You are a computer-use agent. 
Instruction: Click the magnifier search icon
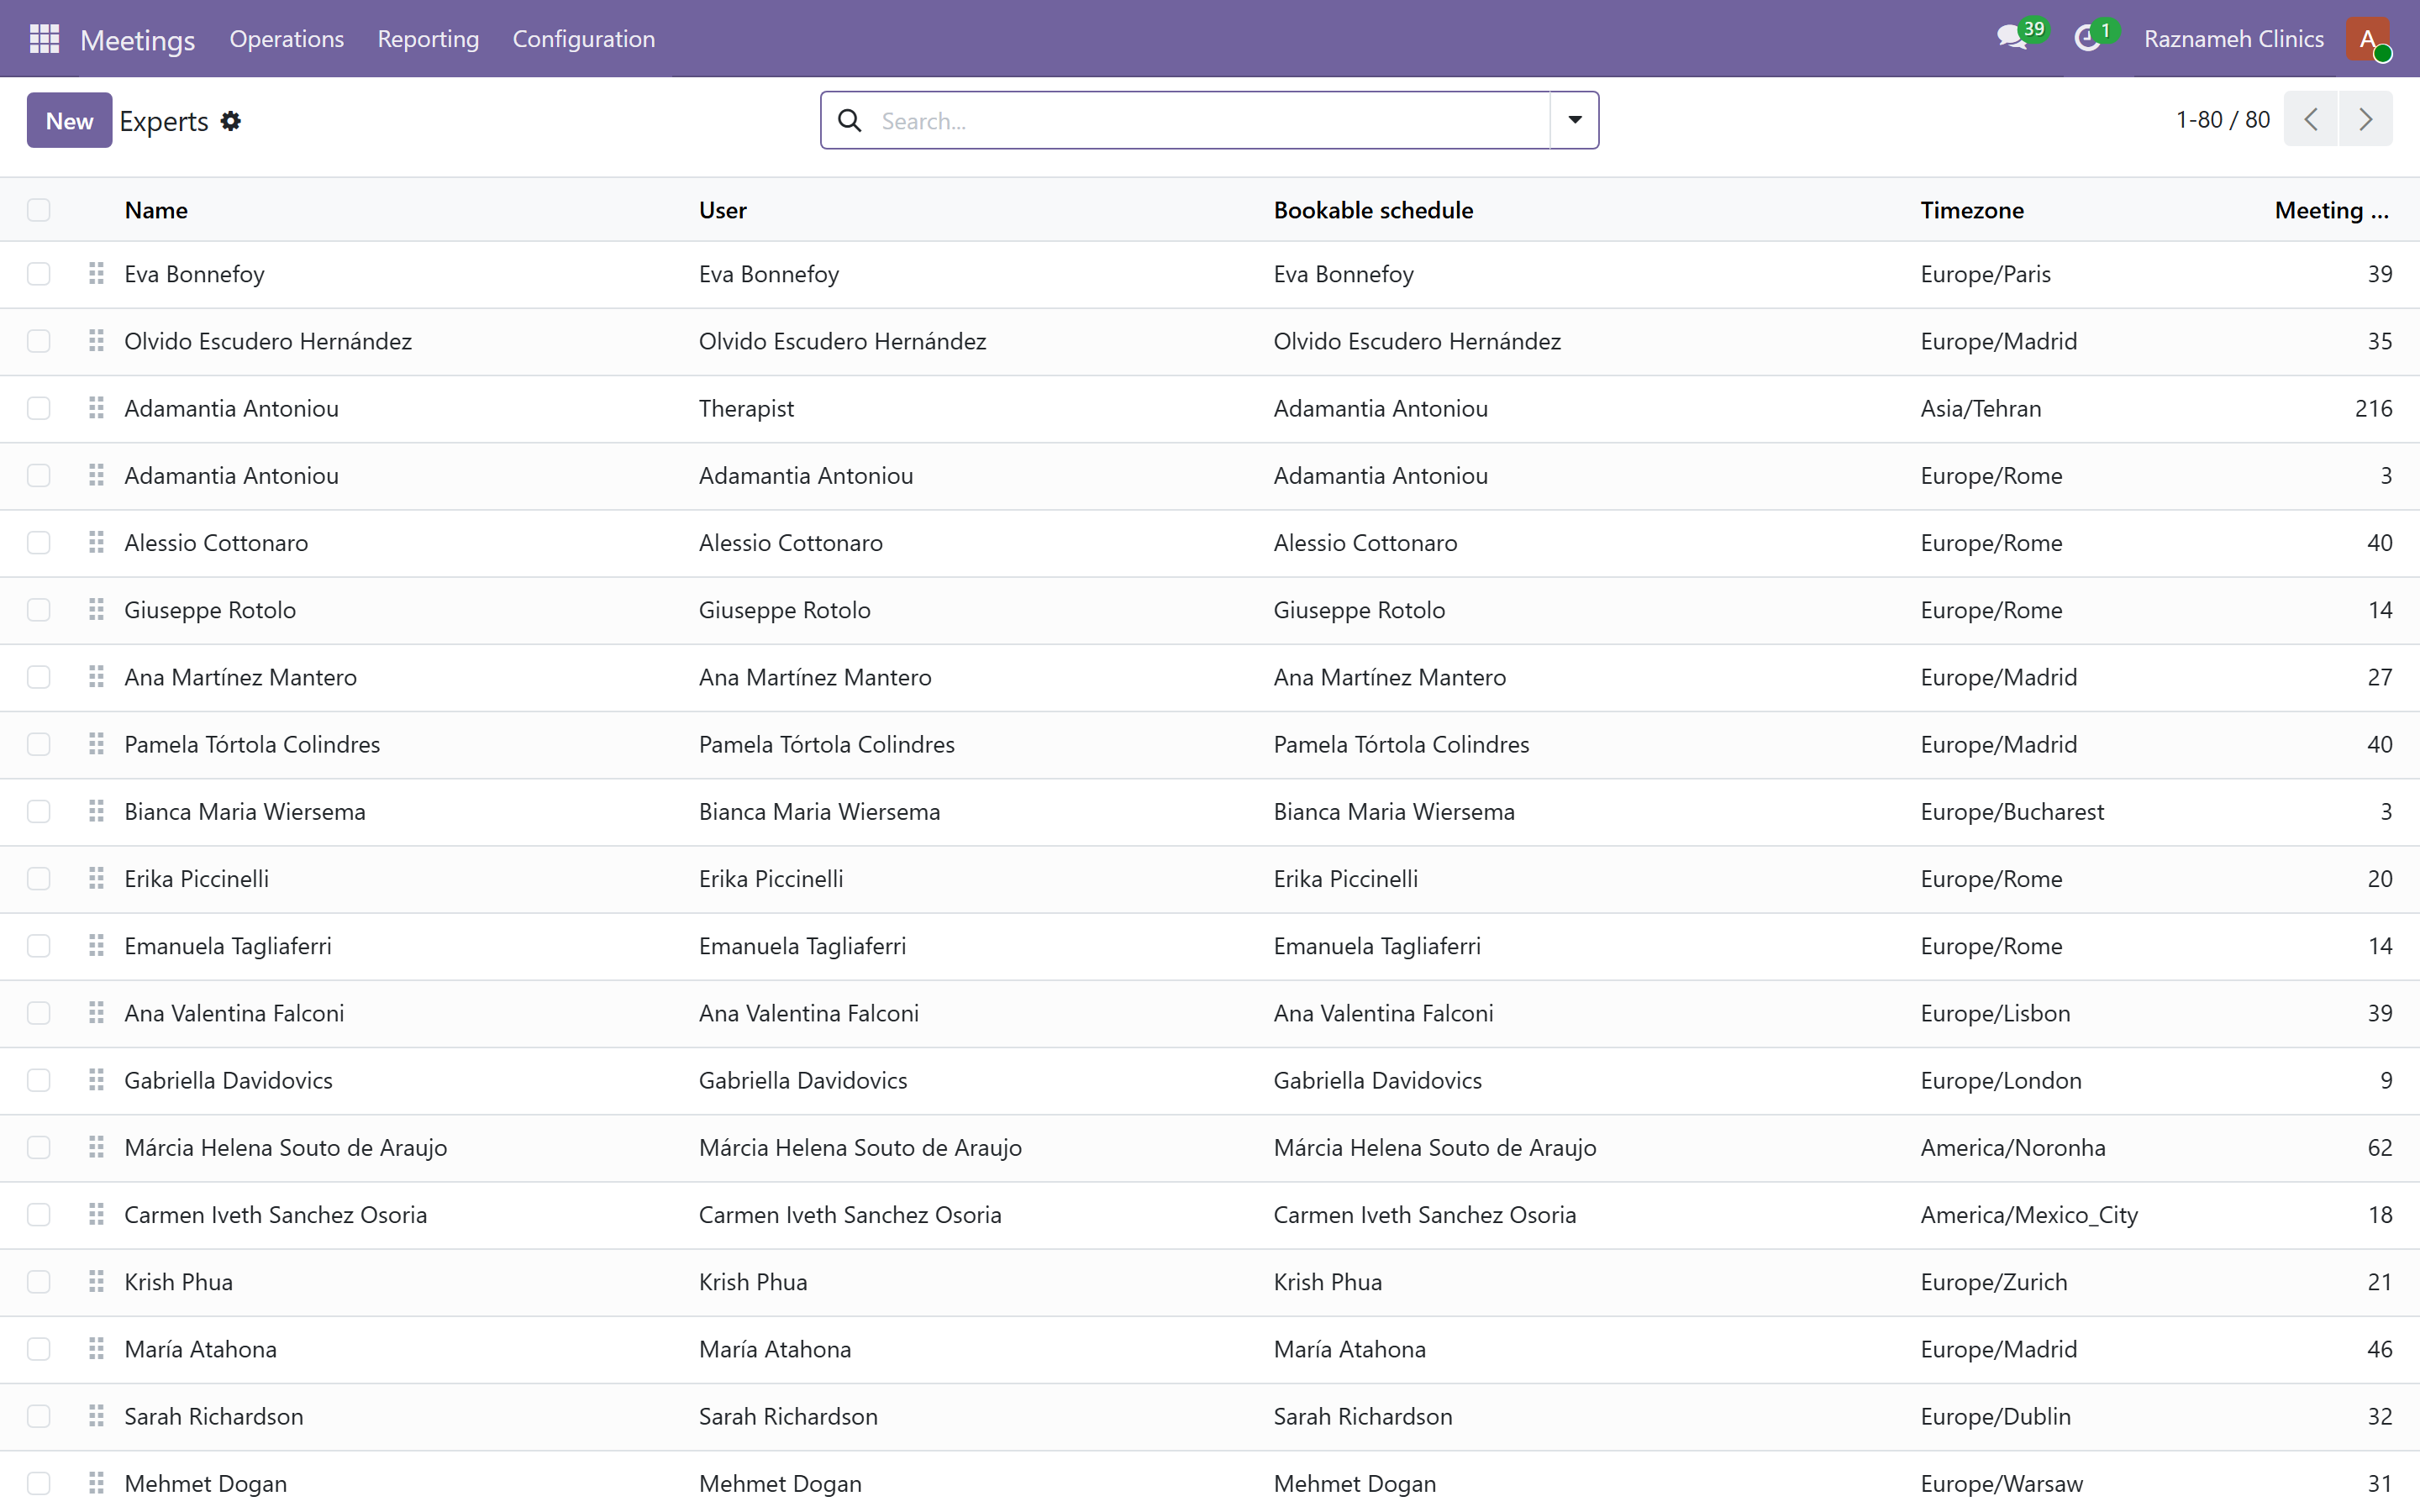(x=849, y=120)
